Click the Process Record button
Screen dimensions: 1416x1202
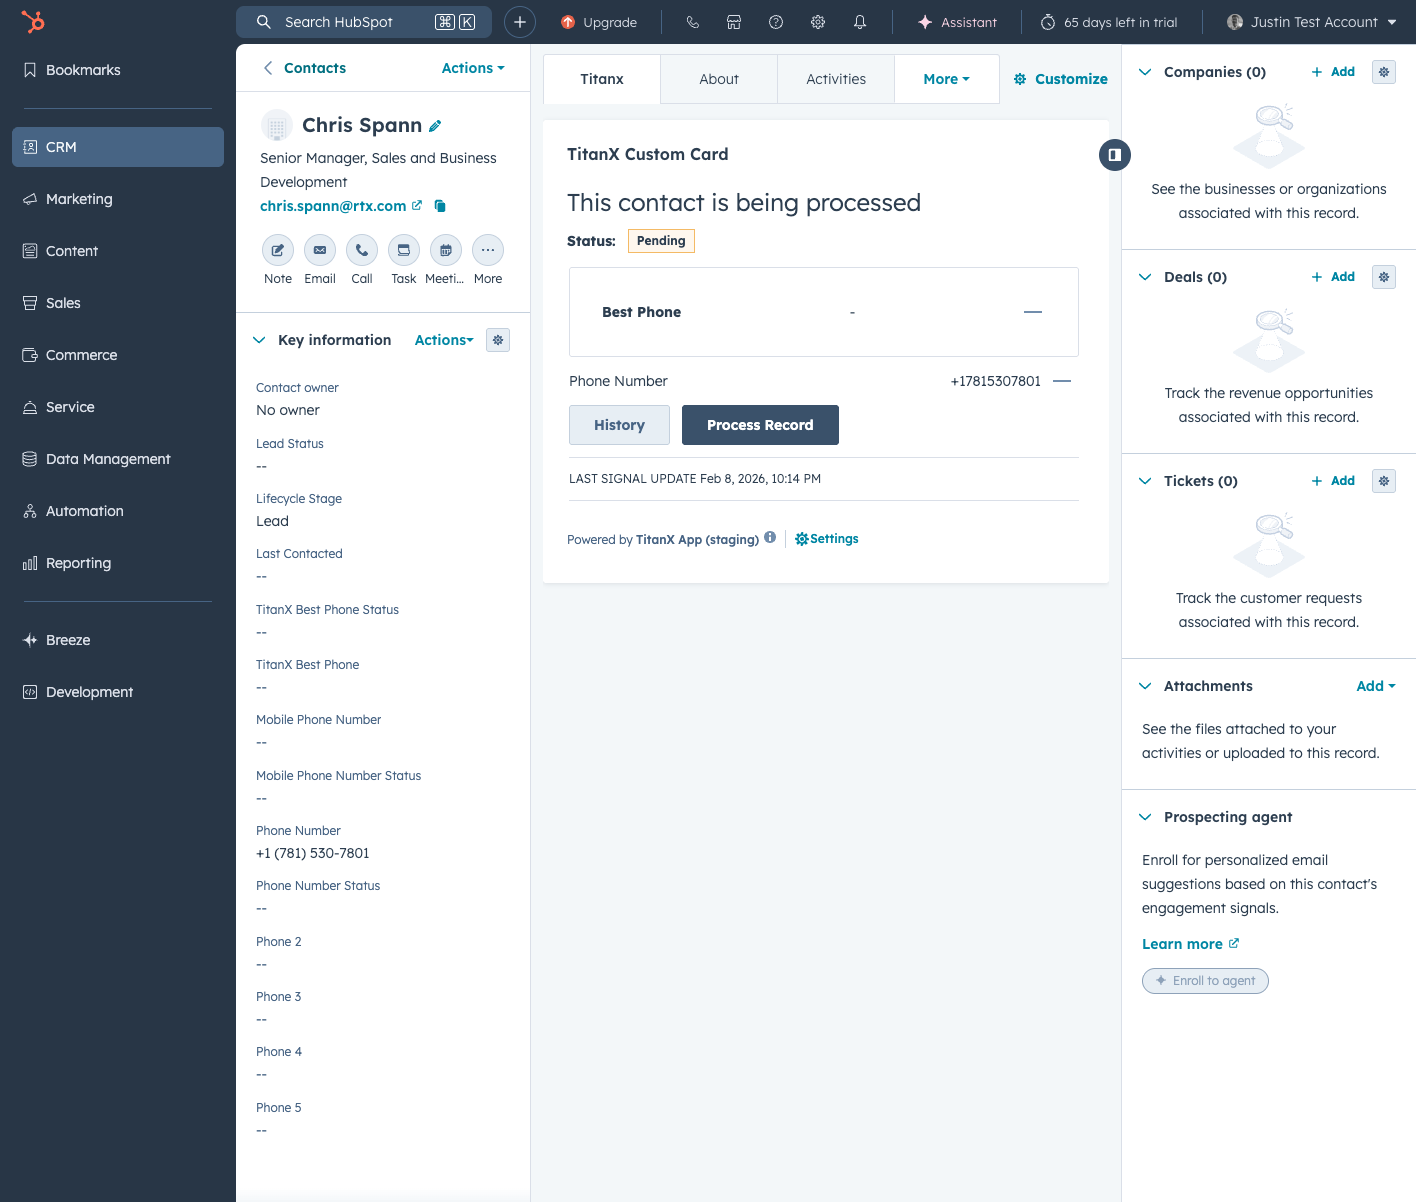pyautogui.click(x=760, y=425)
